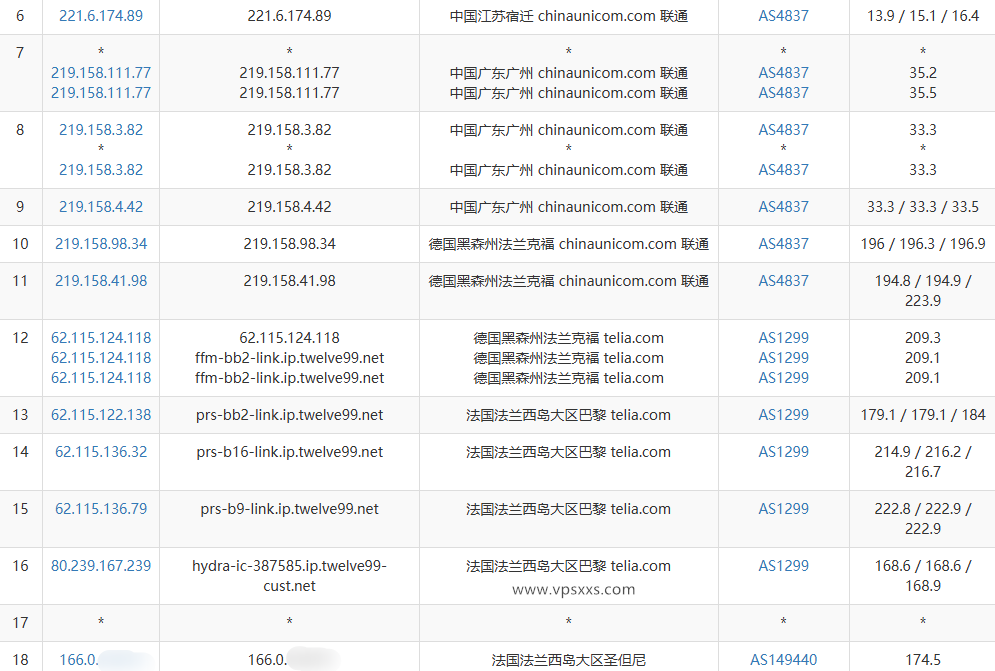
Task: Click the latency value 222.8 / 222.9 / 222.9
Action: point(923,519)
